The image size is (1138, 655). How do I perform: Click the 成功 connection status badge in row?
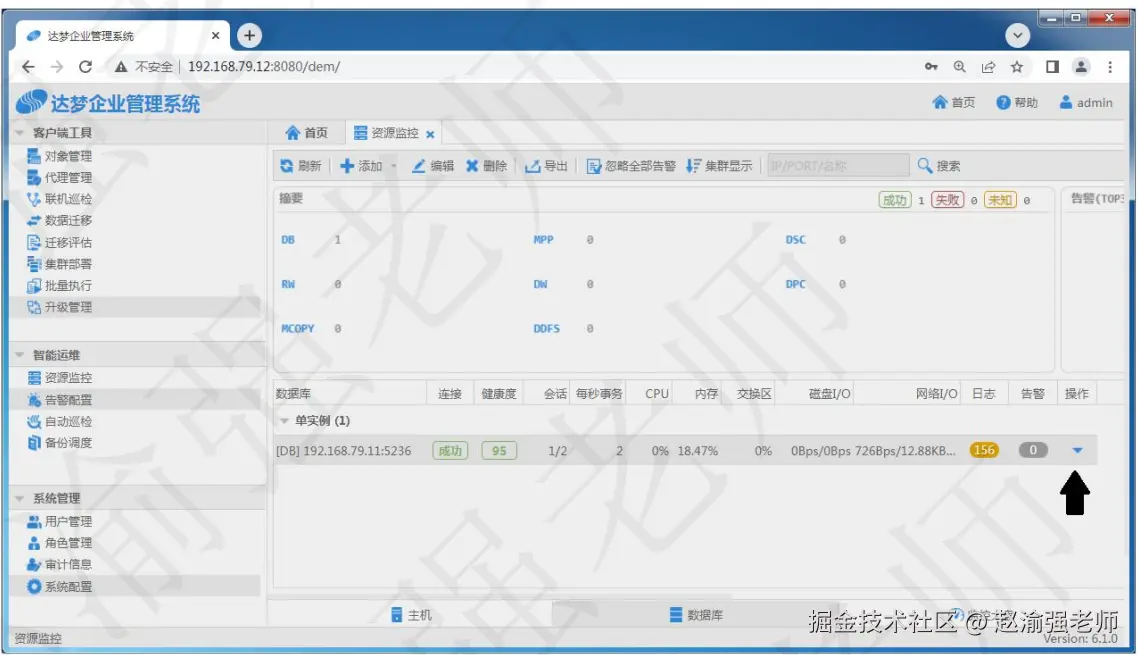pyautogui.click(x=450, y=450)
